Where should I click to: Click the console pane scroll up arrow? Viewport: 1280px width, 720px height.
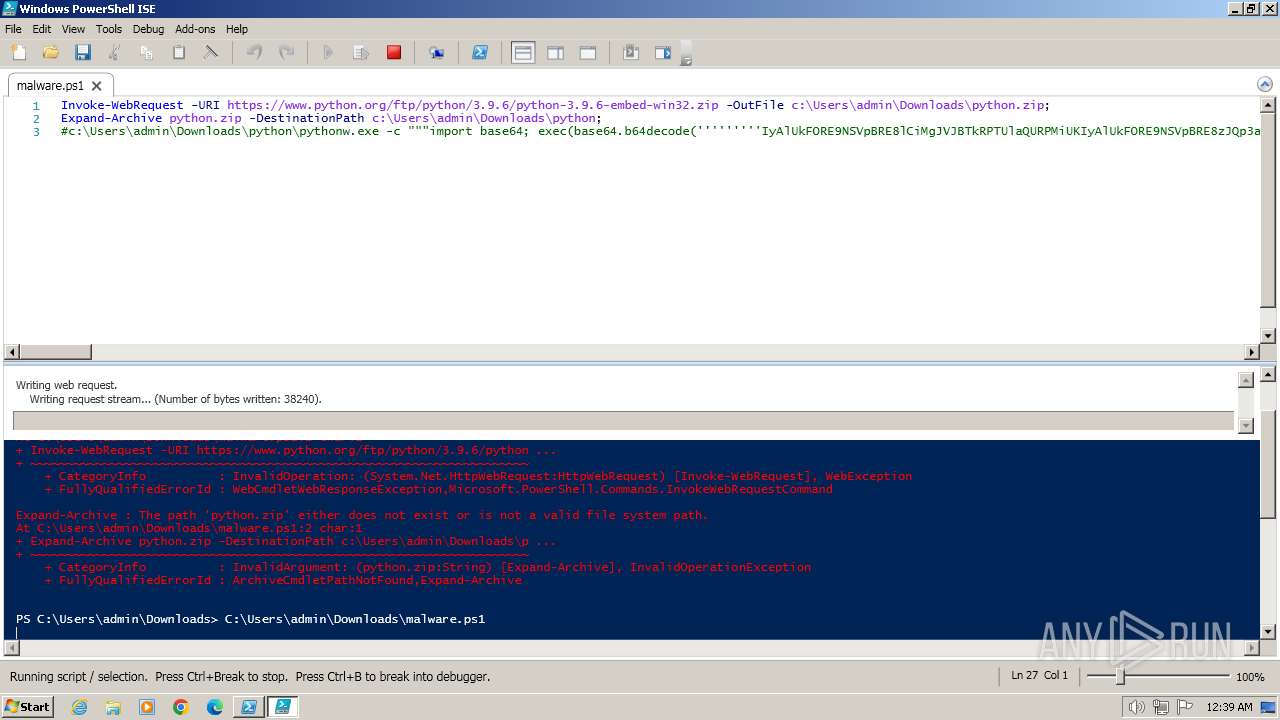(1268, 374)
